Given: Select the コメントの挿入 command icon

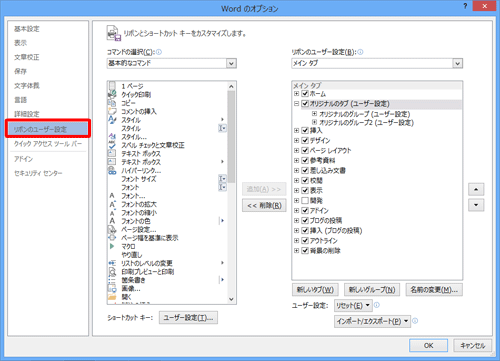Looking at the screenshot, I should (x=112, y=111).
